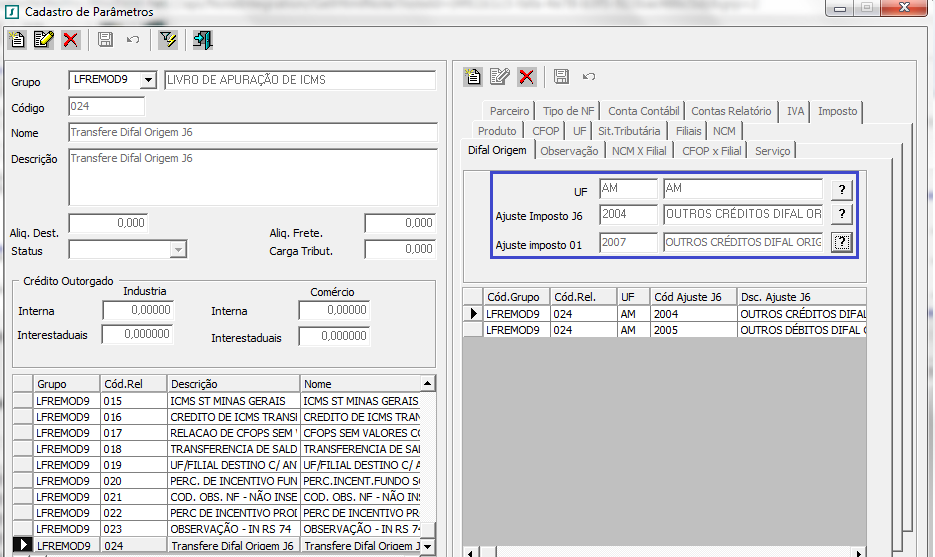Open the Conta Contábil tab
The image size is (935, 557).
pyautogui.click(x=643, y=111)
